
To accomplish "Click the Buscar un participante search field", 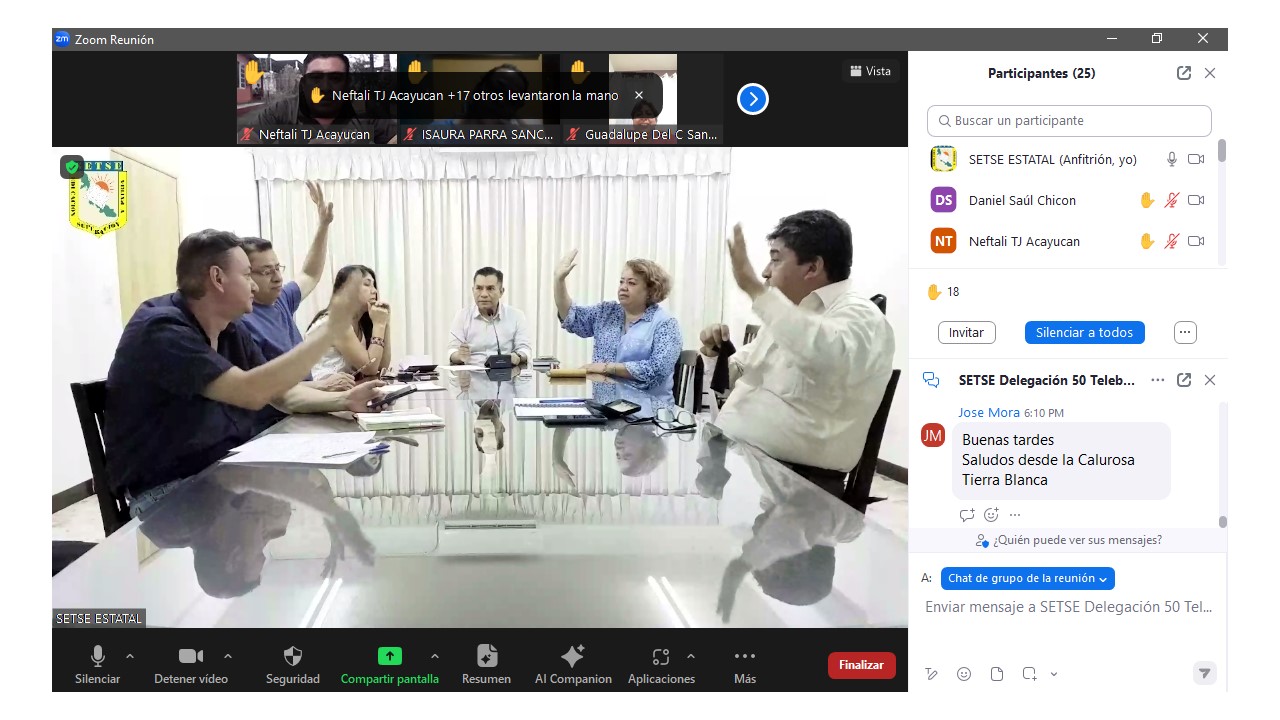I will (1069, 121).
